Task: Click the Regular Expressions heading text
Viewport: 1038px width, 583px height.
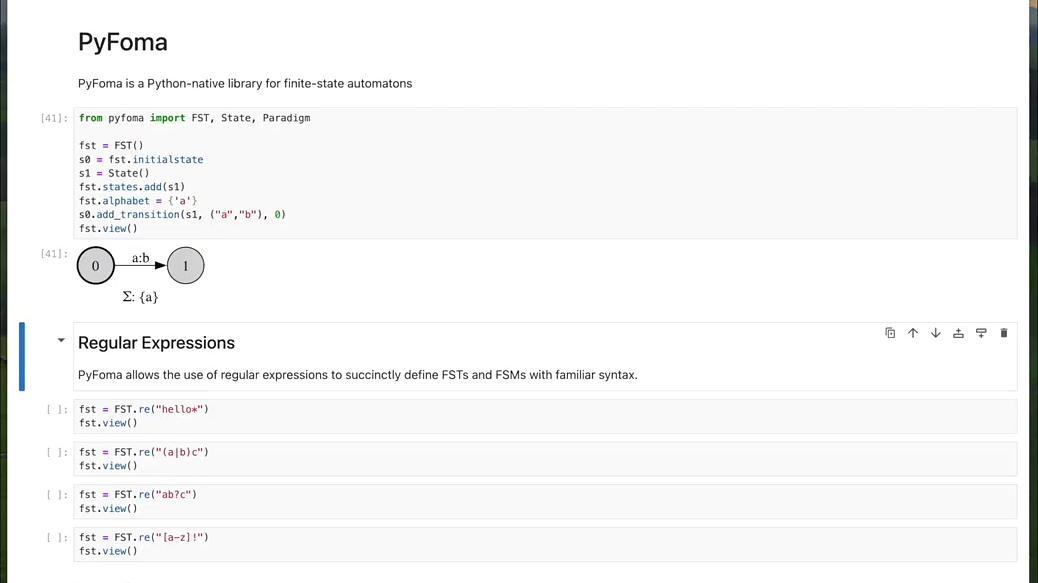Action: [x=156, y=343]
